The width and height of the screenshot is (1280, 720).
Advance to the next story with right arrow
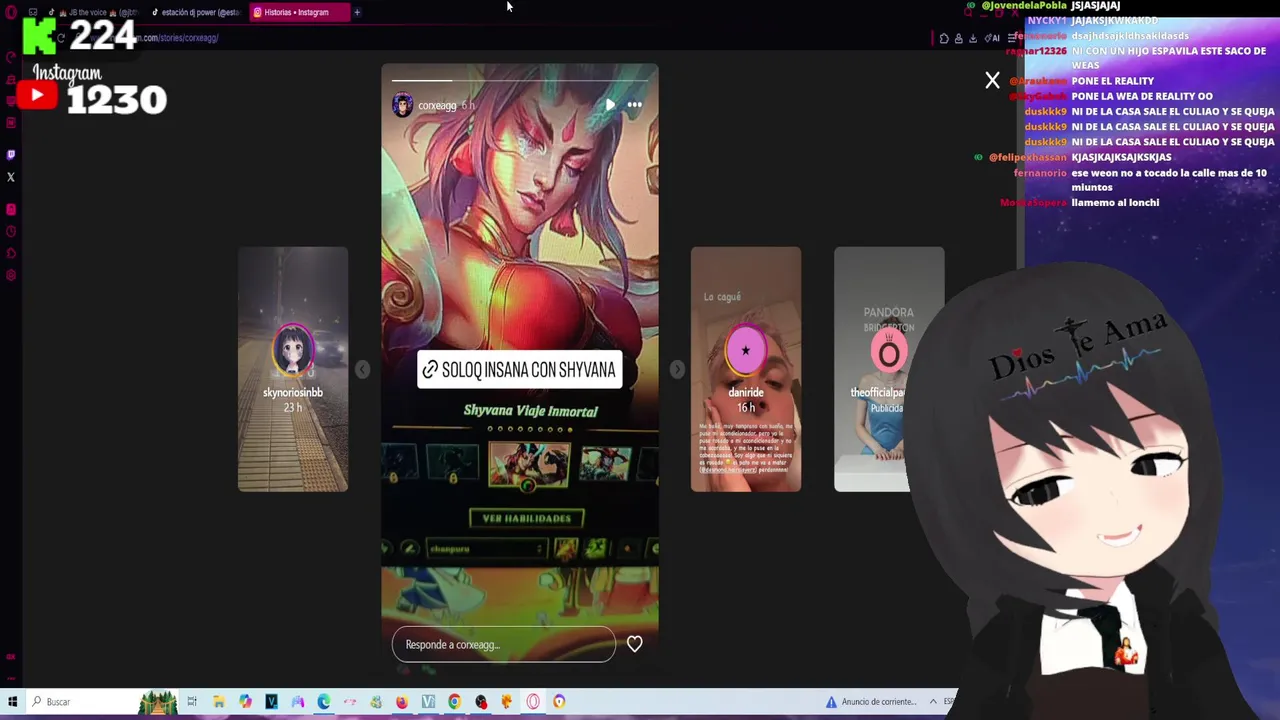pyautogui.click(x=677, y=369)
